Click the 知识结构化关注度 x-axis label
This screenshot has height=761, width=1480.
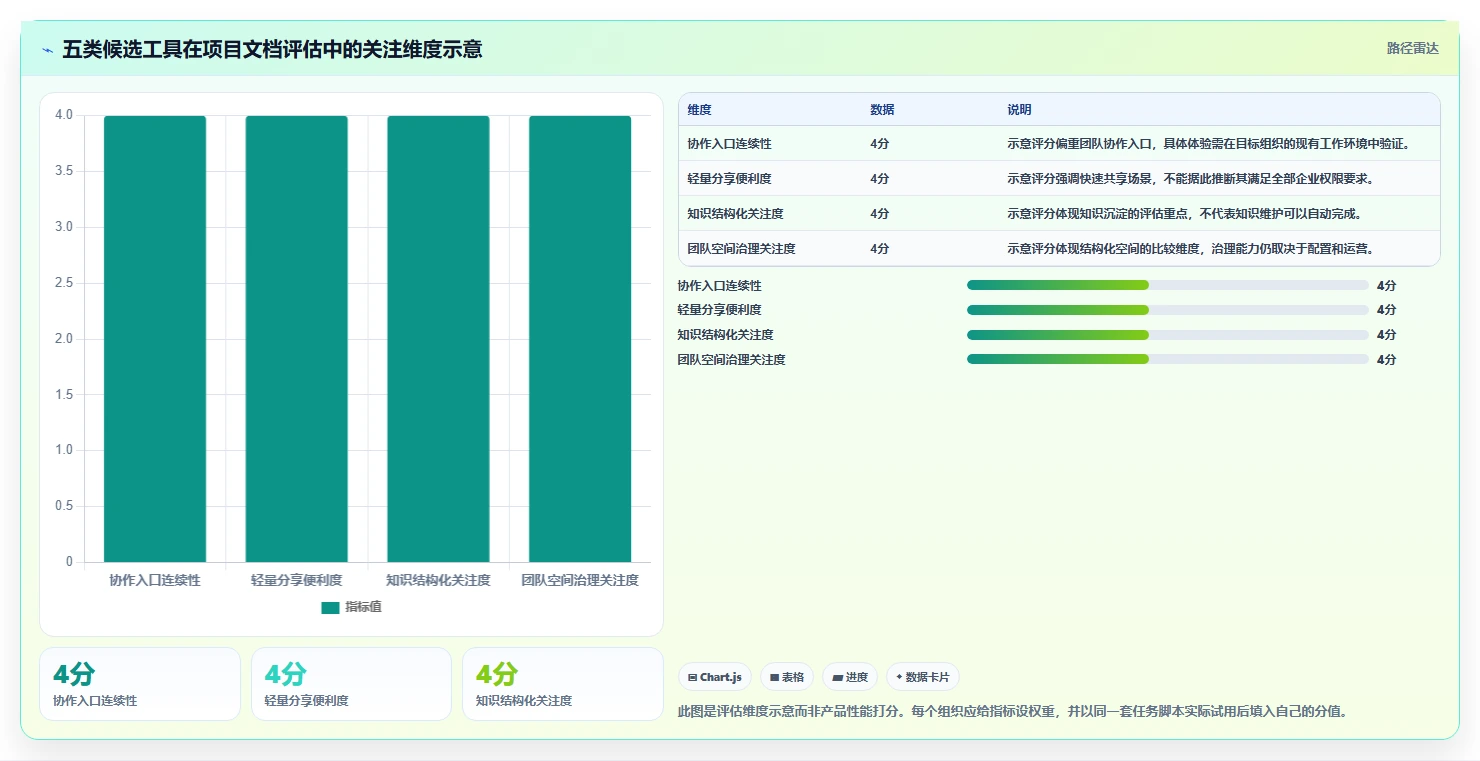(x=438, y=580)
